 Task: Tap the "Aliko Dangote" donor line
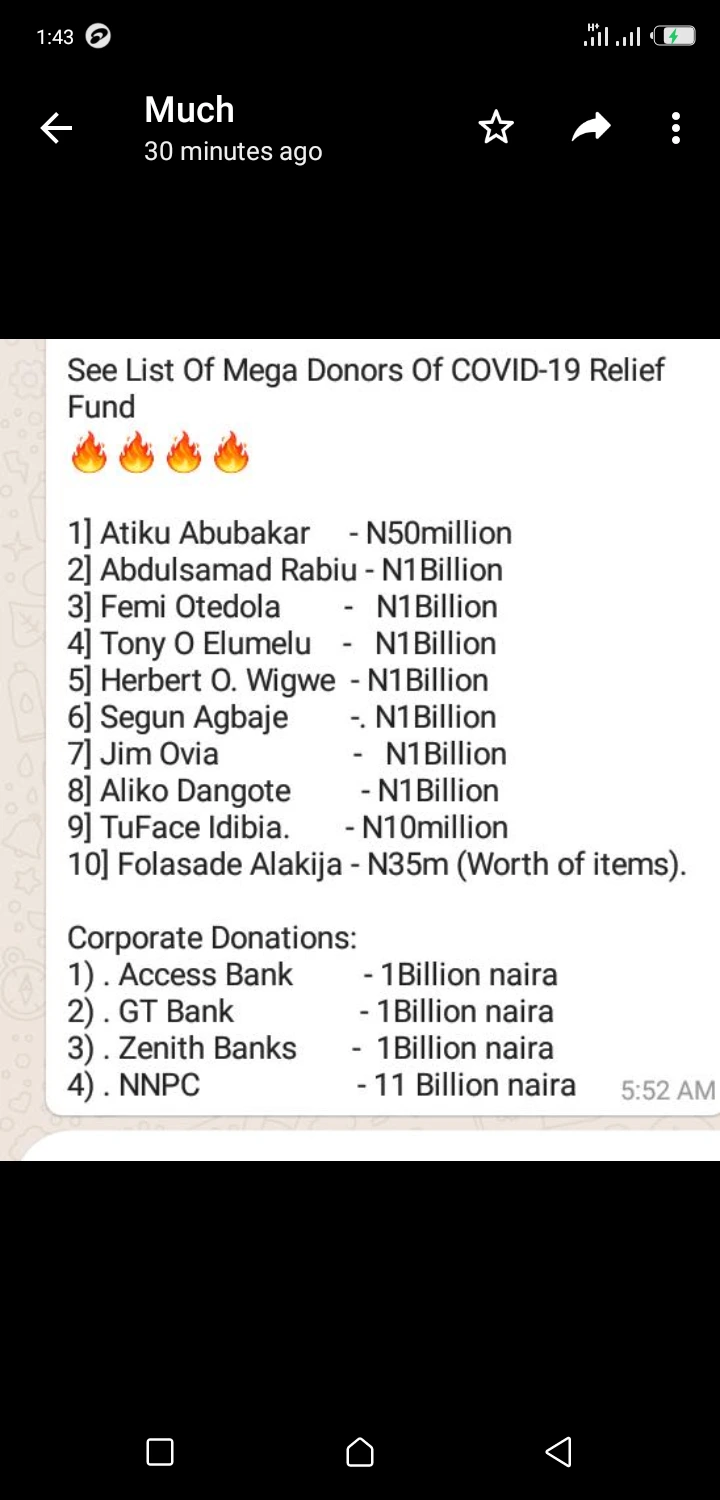pyautogui.click(x=283, y=790)
